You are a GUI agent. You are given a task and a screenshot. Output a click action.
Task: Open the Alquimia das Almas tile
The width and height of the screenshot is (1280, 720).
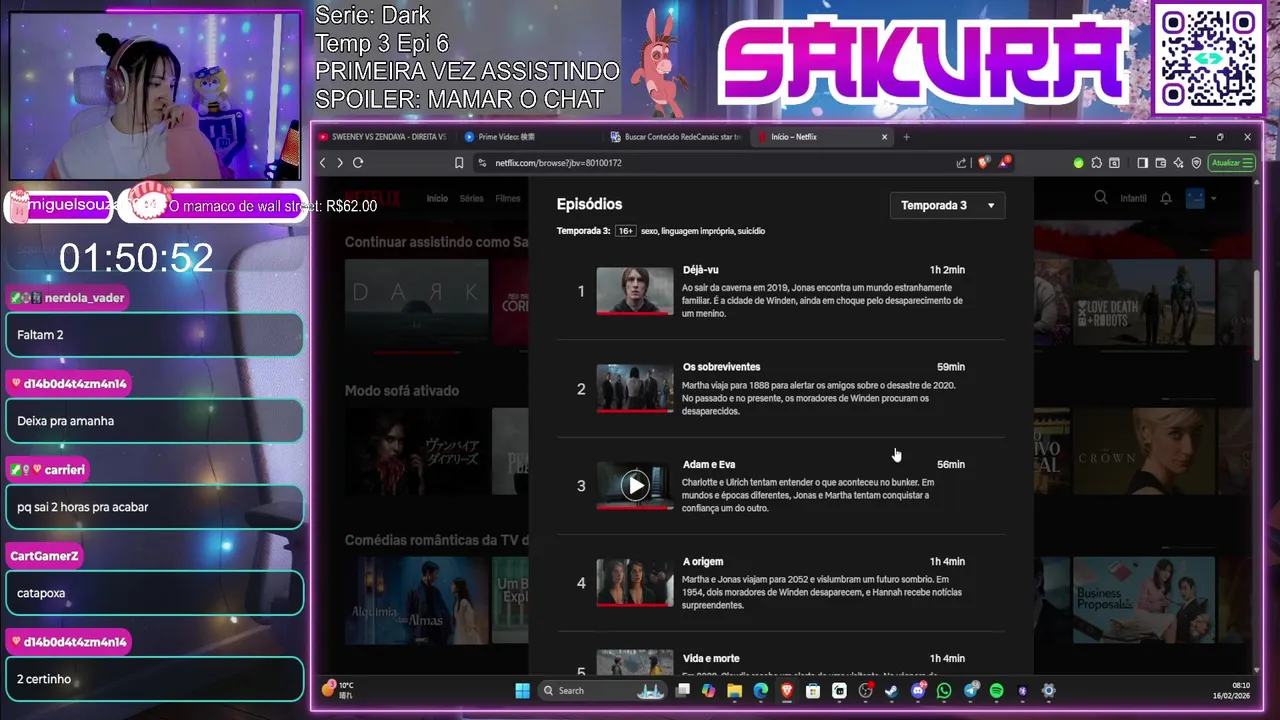click(416, 600)
